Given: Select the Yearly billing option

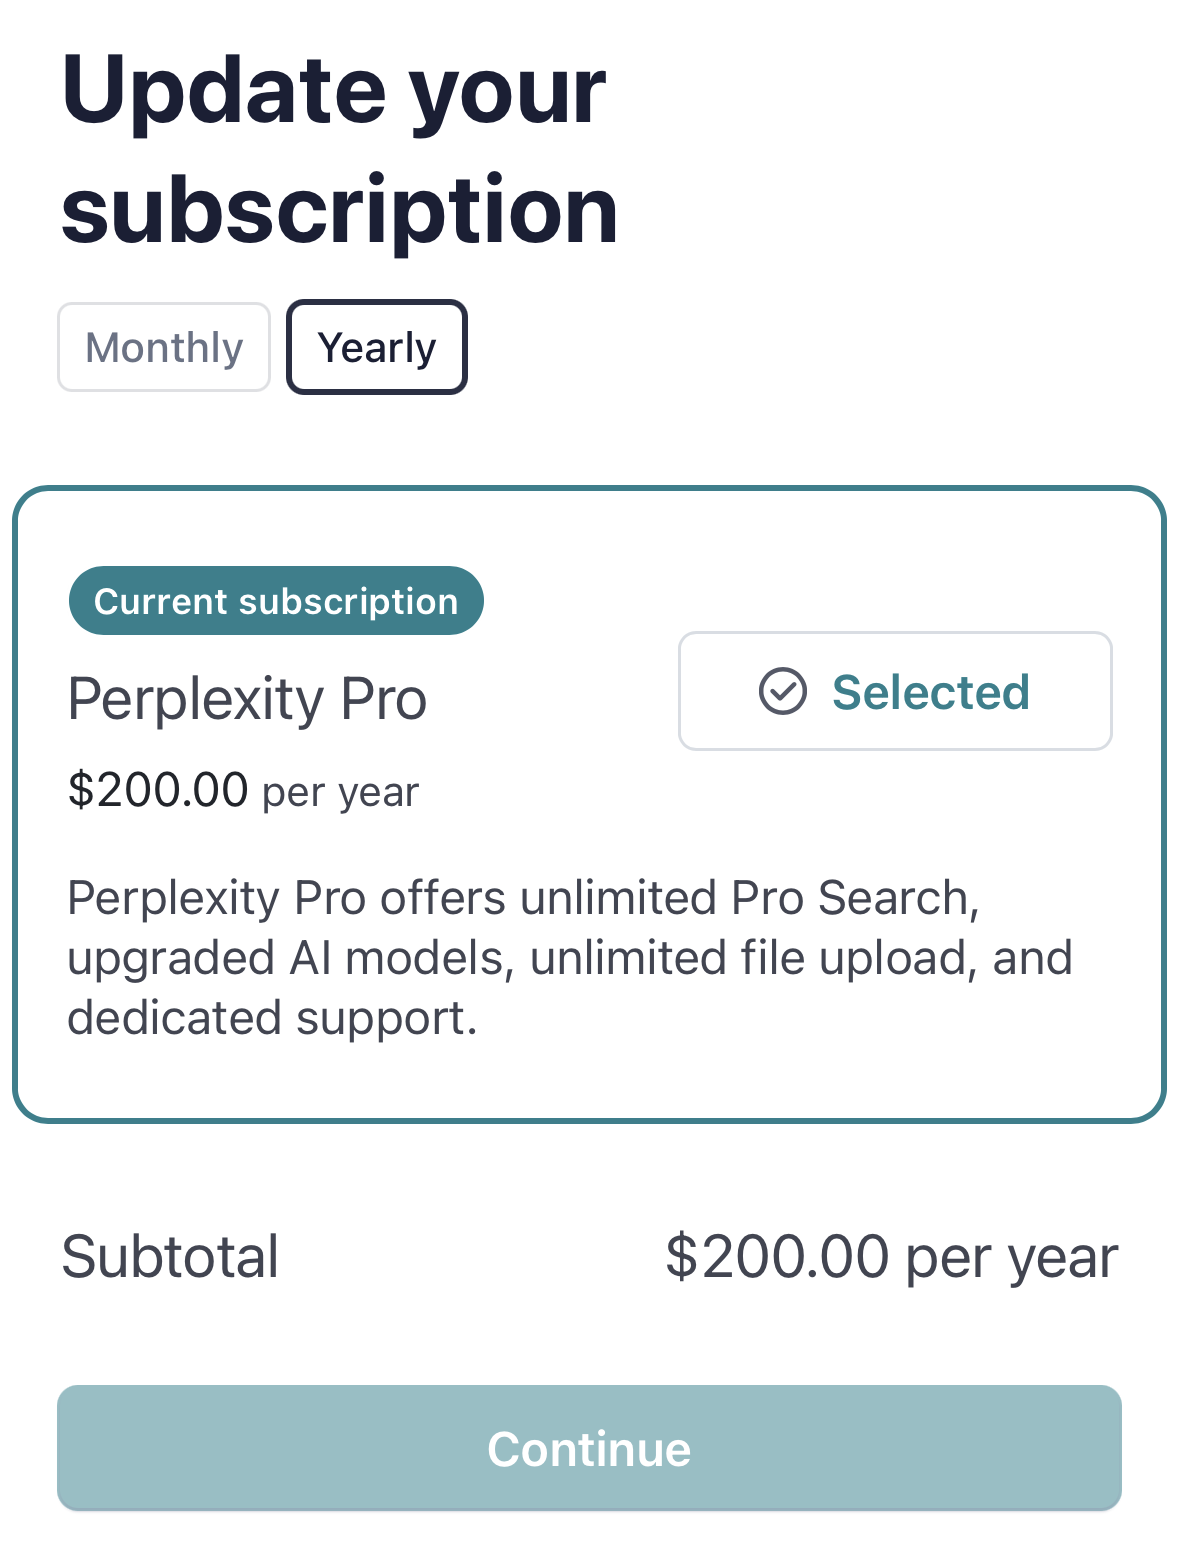Looking at the screenshot, I should [x=377, y=348].
